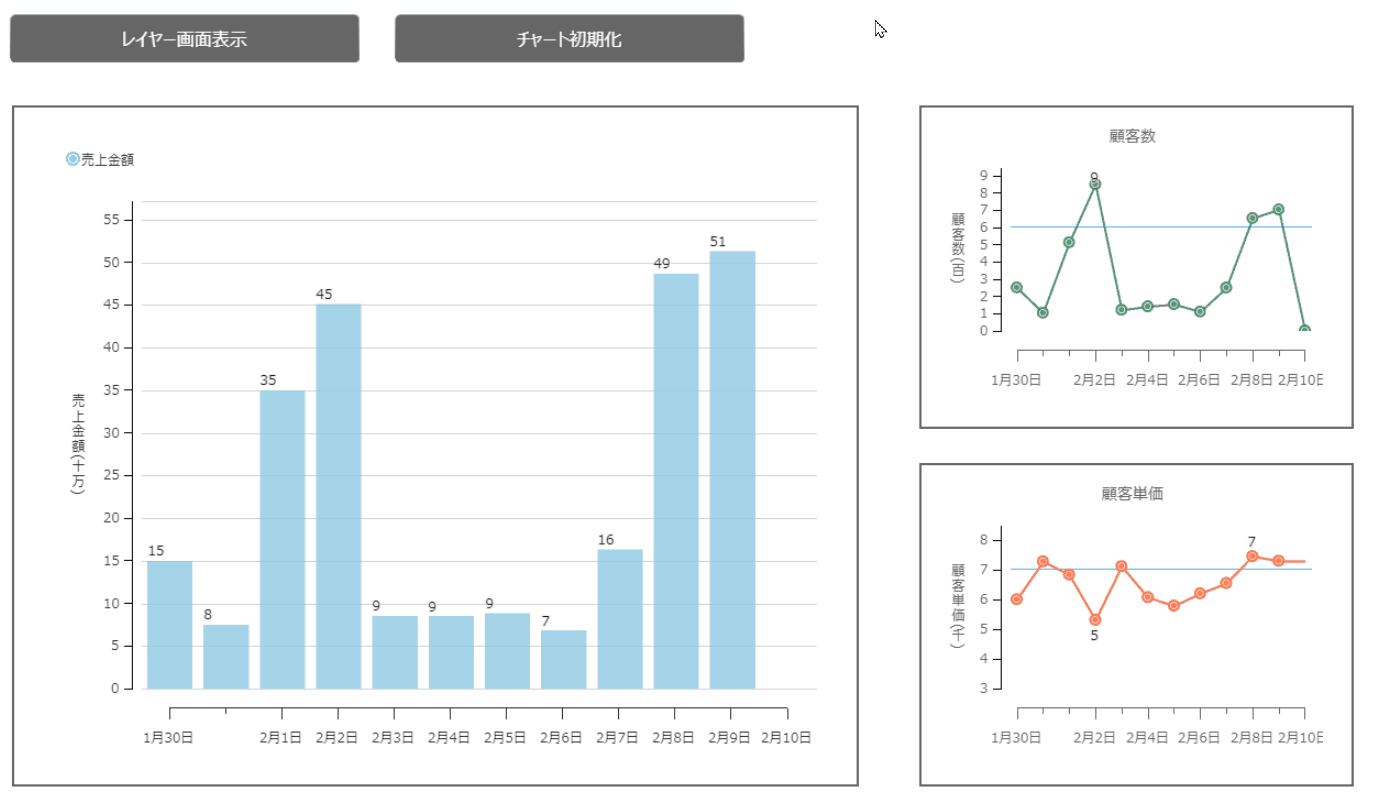Click the bar labeled 49 for 2月8日
The width and height of the screenshot is (1383, 792).
[x=676, y=481]
